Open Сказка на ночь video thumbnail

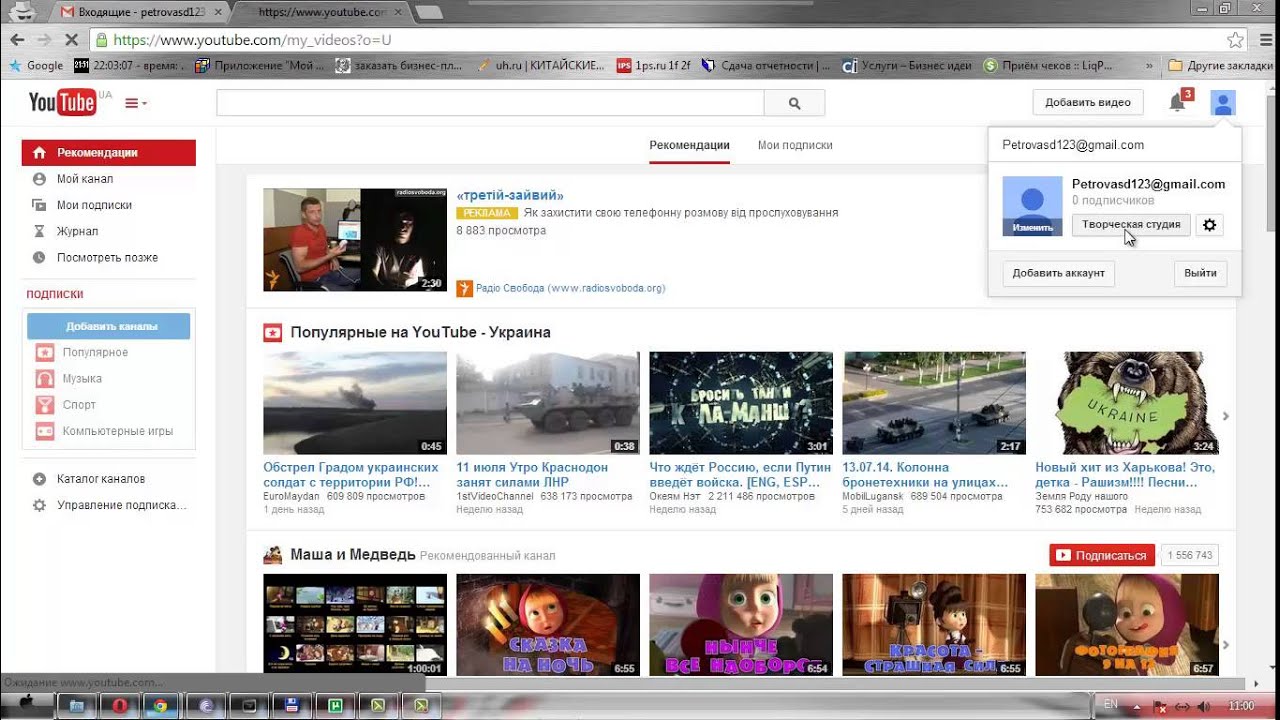click(548, 625)
